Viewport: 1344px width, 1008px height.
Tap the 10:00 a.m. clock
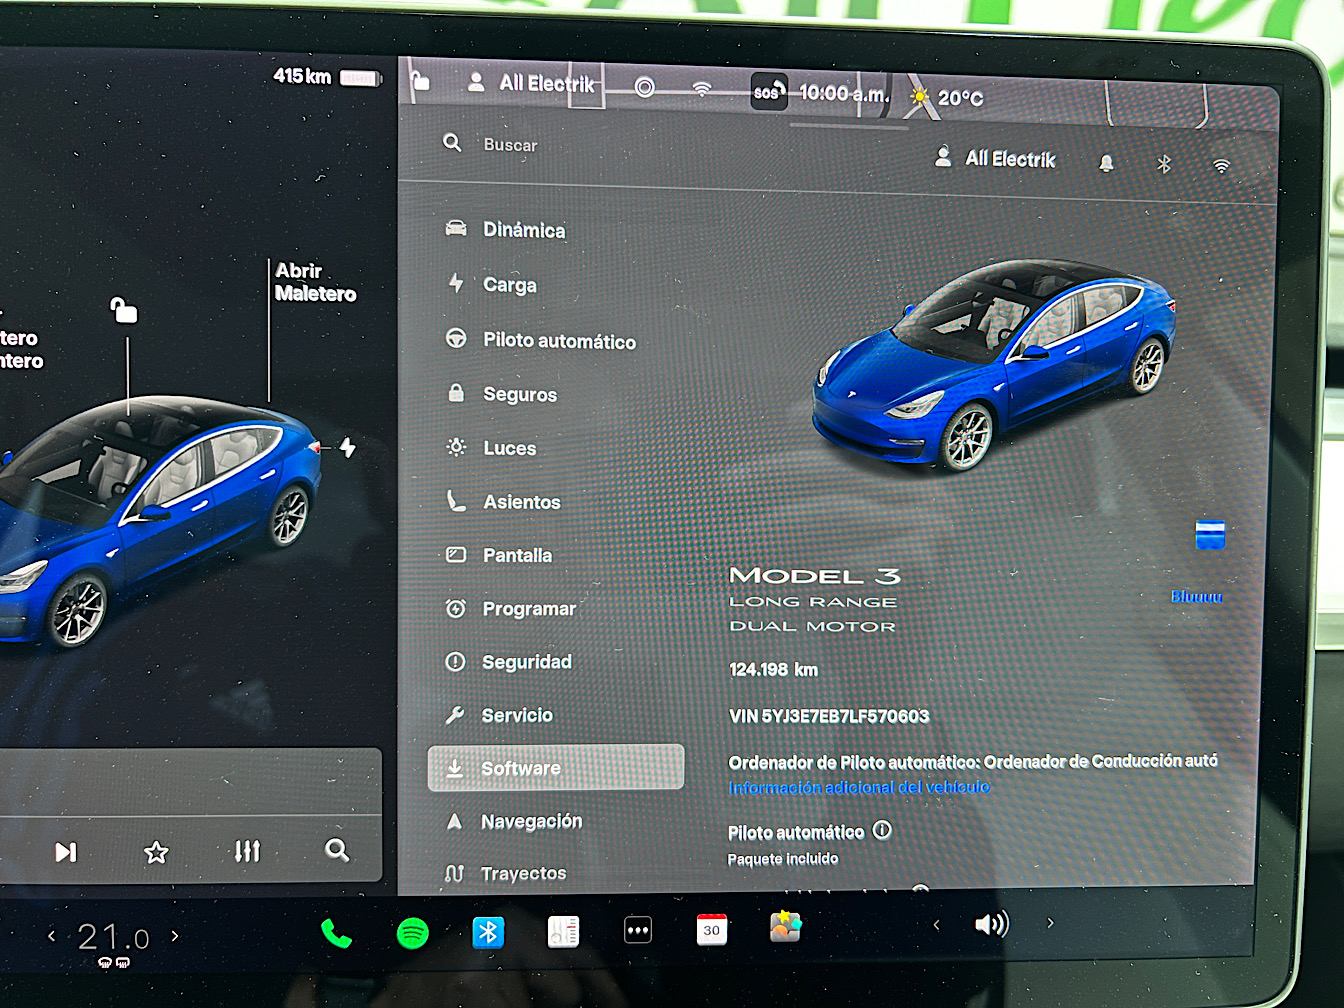pyautogui.click(x=843, y=93)
